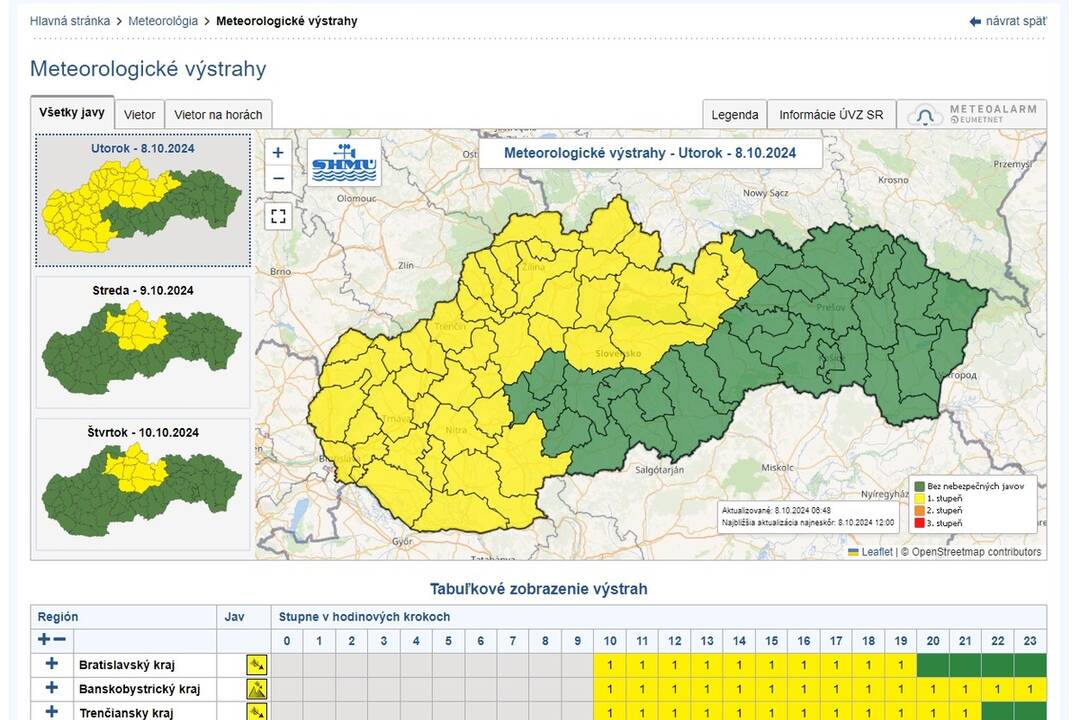Select the Streda 9.10.2024 map thumbnail

tap(142, 342)
